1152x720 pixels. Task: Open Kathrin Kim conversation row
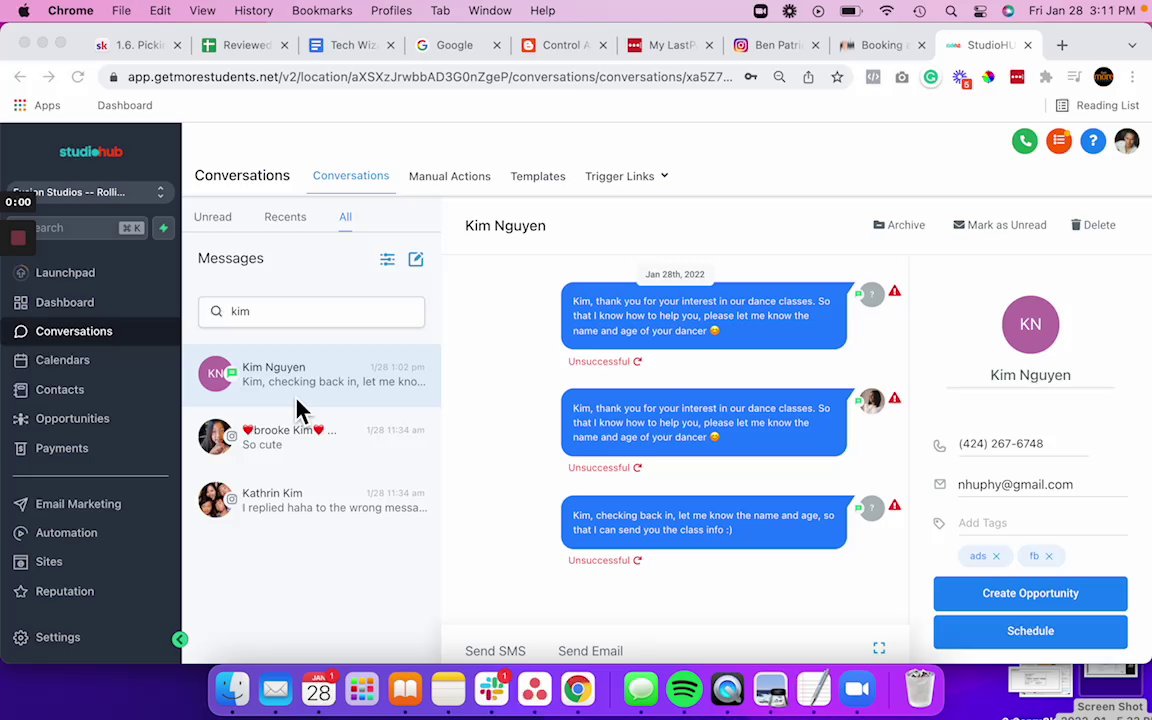click(x=312, y=500)
